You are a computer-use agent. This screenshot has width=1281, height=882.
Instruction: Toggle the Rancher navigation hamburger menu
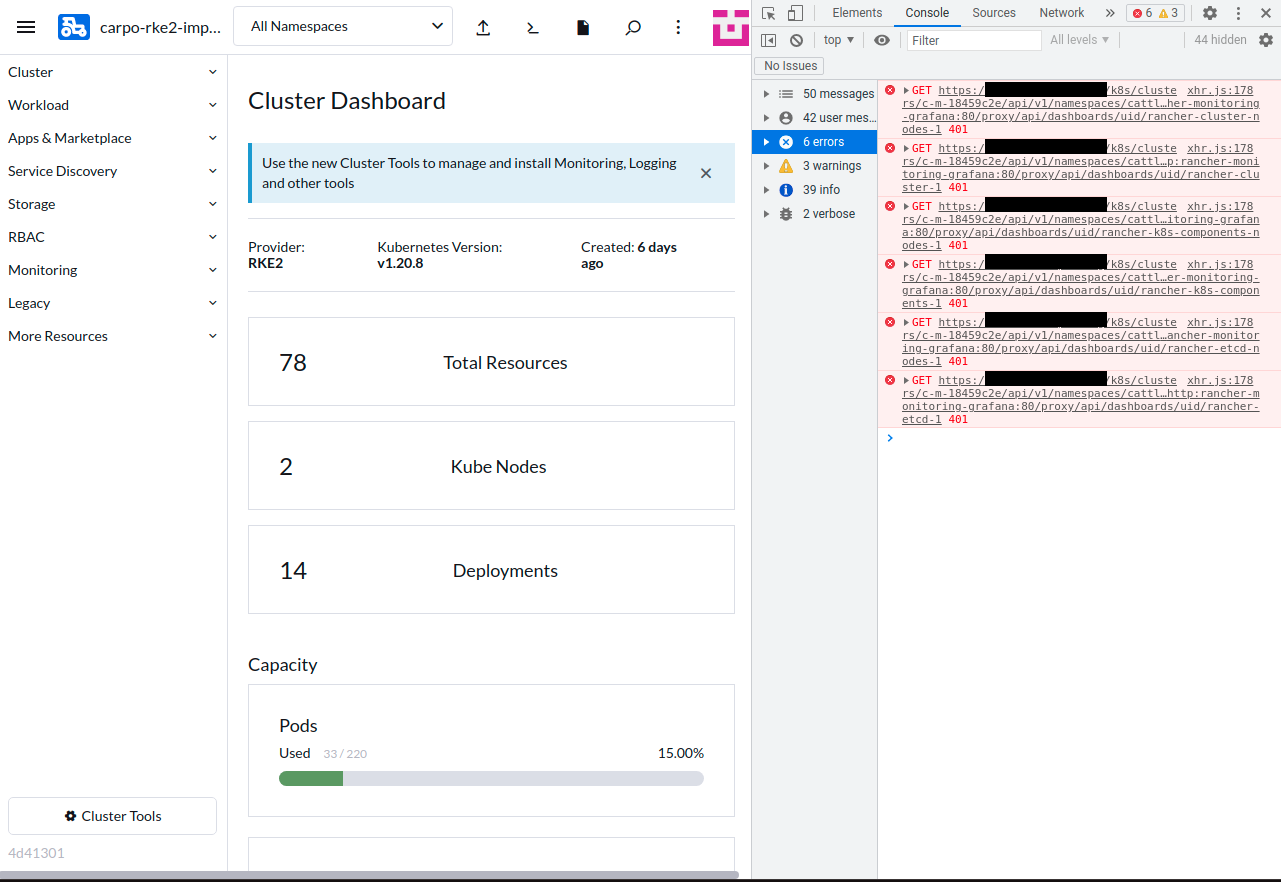click(26, 26)
